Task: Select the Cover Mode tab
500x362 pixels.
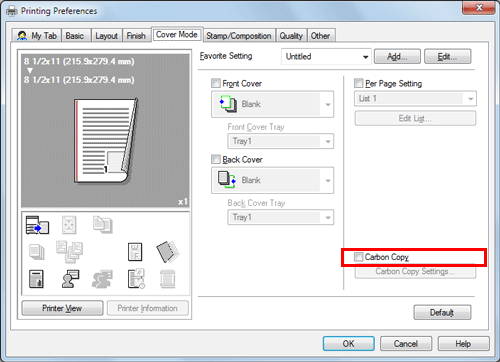Action: 177,35
